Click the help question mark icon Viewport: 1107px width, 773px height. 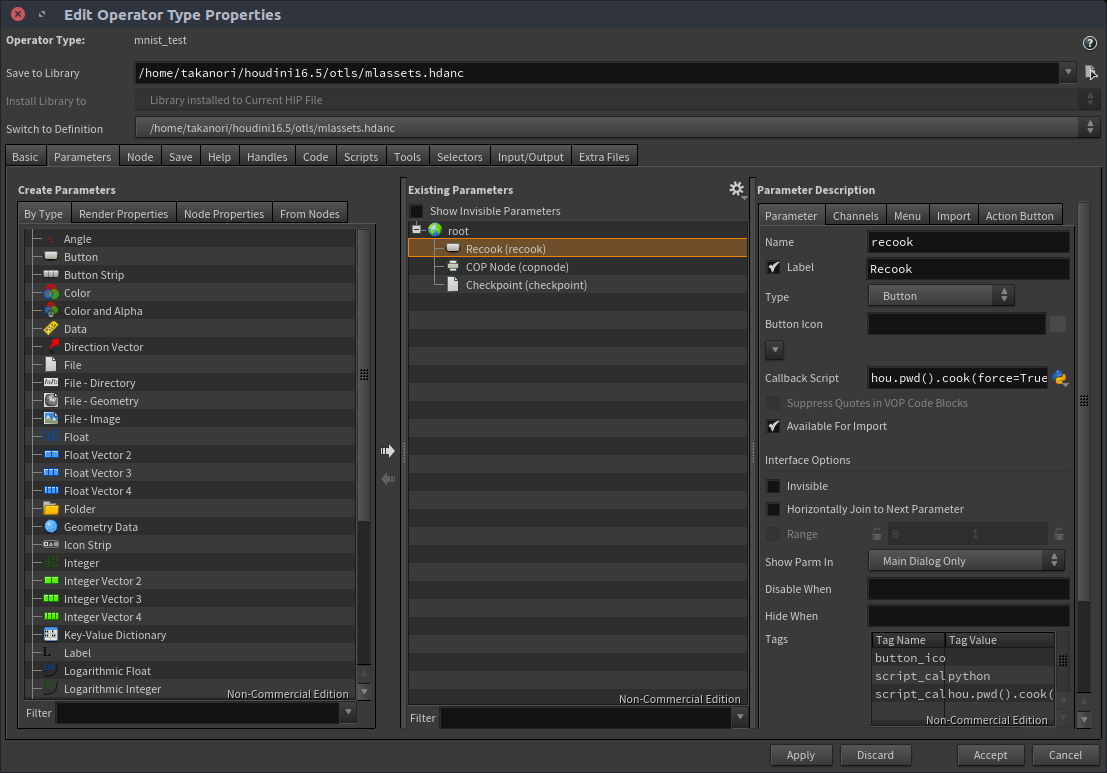click(x=1090, y=43)
